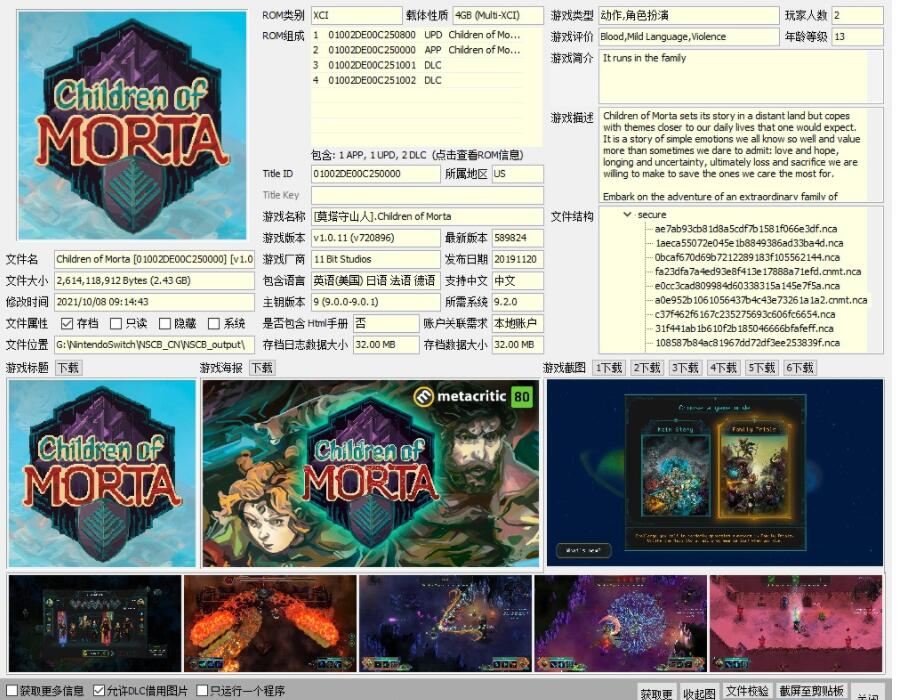Click the game poster with metacritic 80
The height and width of the screenshot is (700, 898).
[x=371, y=473]
